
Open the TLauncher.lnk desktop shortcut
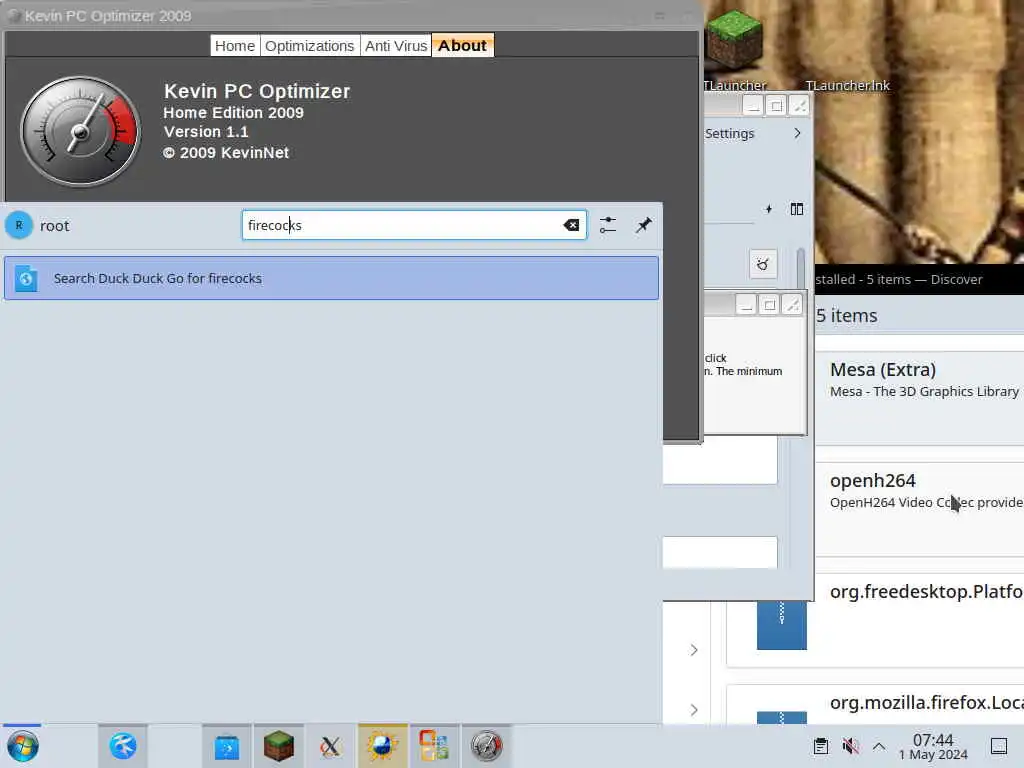pyautogui.click(x=848, y=86)
